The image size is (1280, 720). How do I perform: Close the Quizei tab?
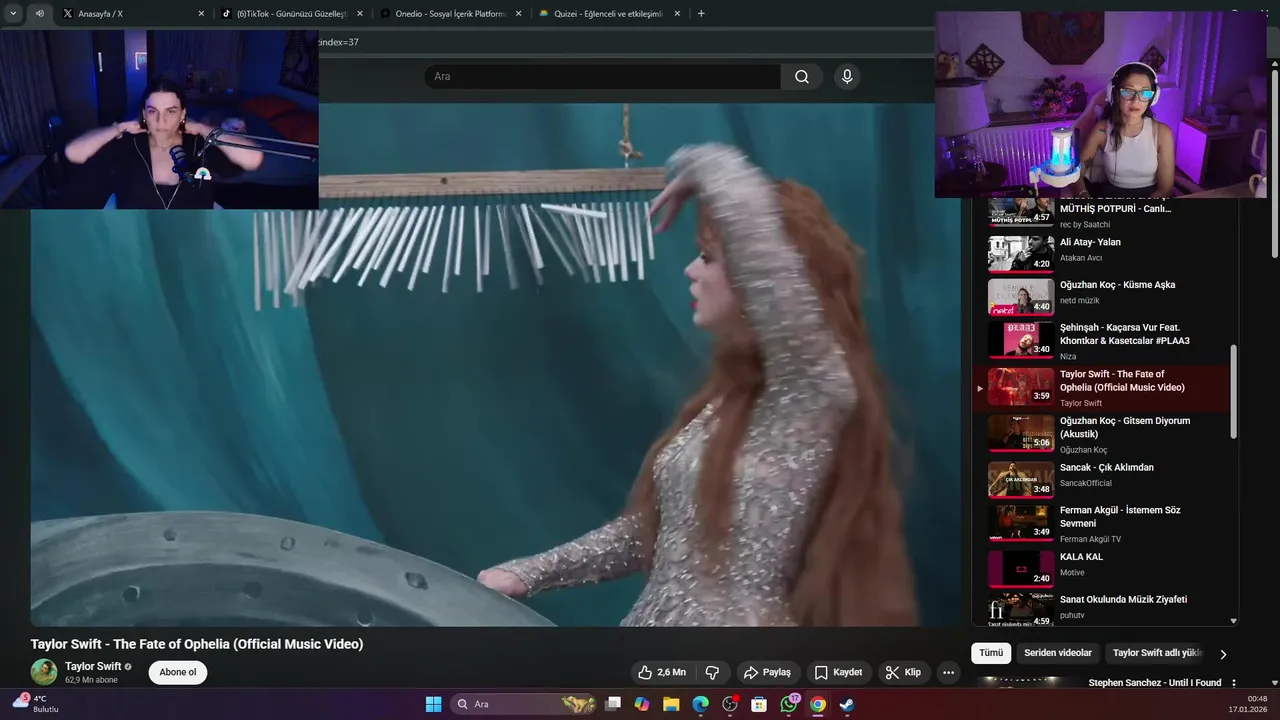pos(677,14)
